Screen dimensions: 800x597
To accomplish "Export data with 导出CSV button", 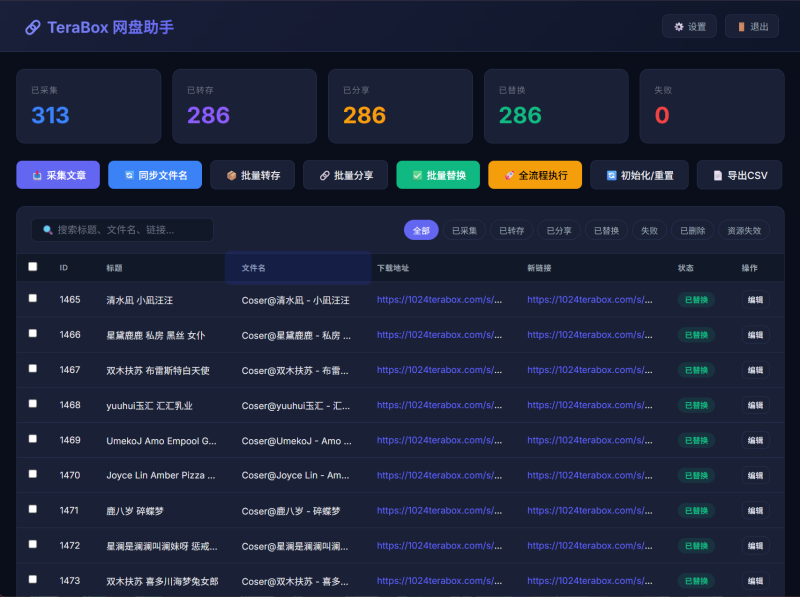I will [739, 175].
